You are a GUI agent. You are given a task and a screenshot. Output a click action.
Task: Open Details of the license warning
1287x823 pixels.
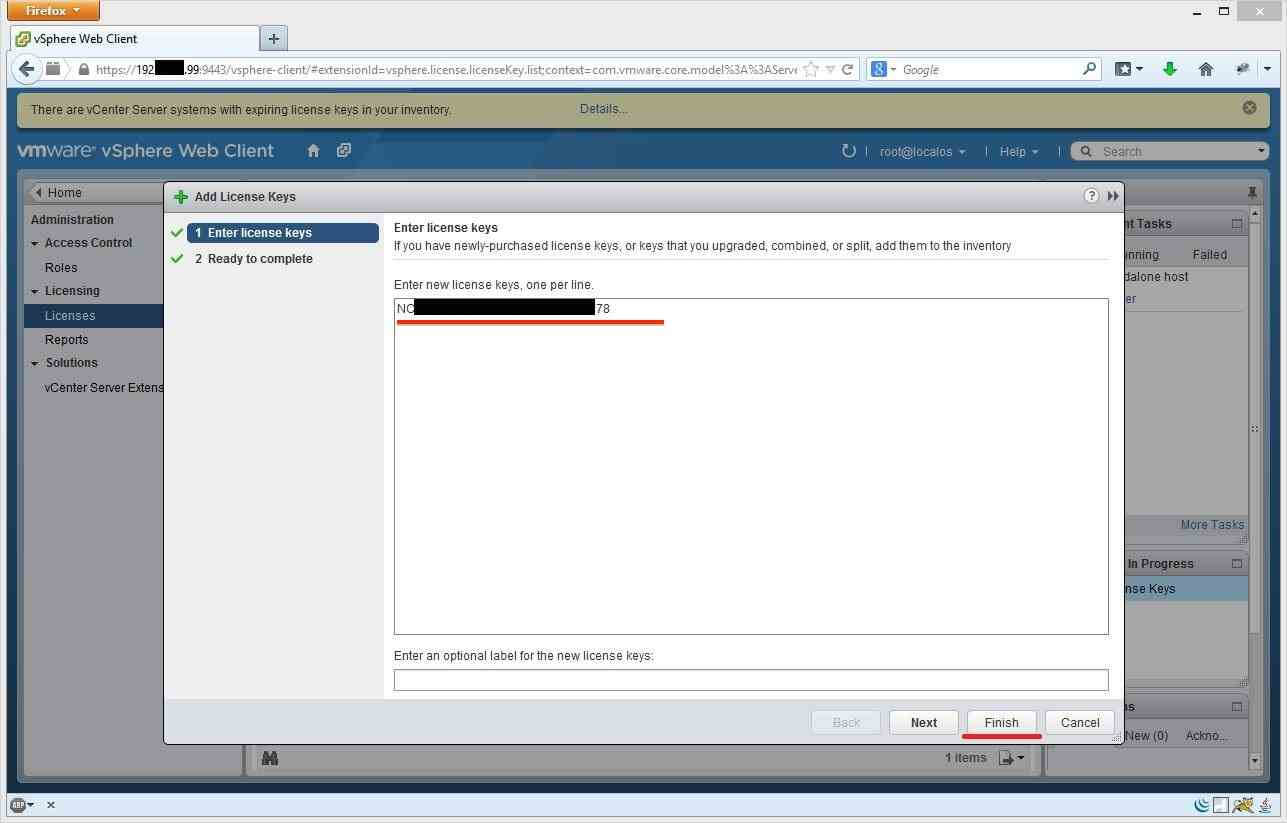(x=603, y=109)
